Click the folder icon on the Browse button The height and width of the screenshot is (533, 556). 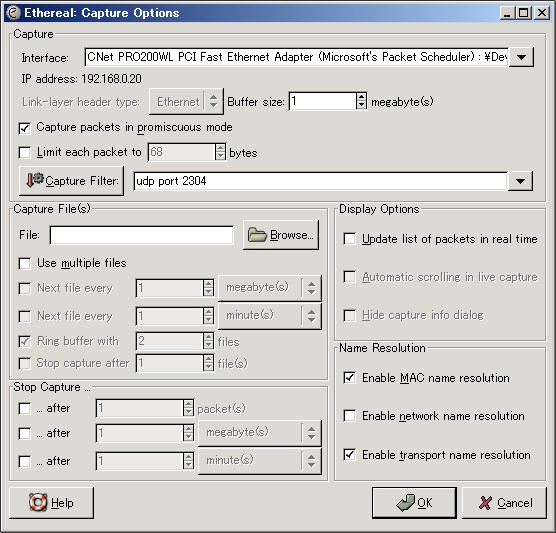coord(257,234)
